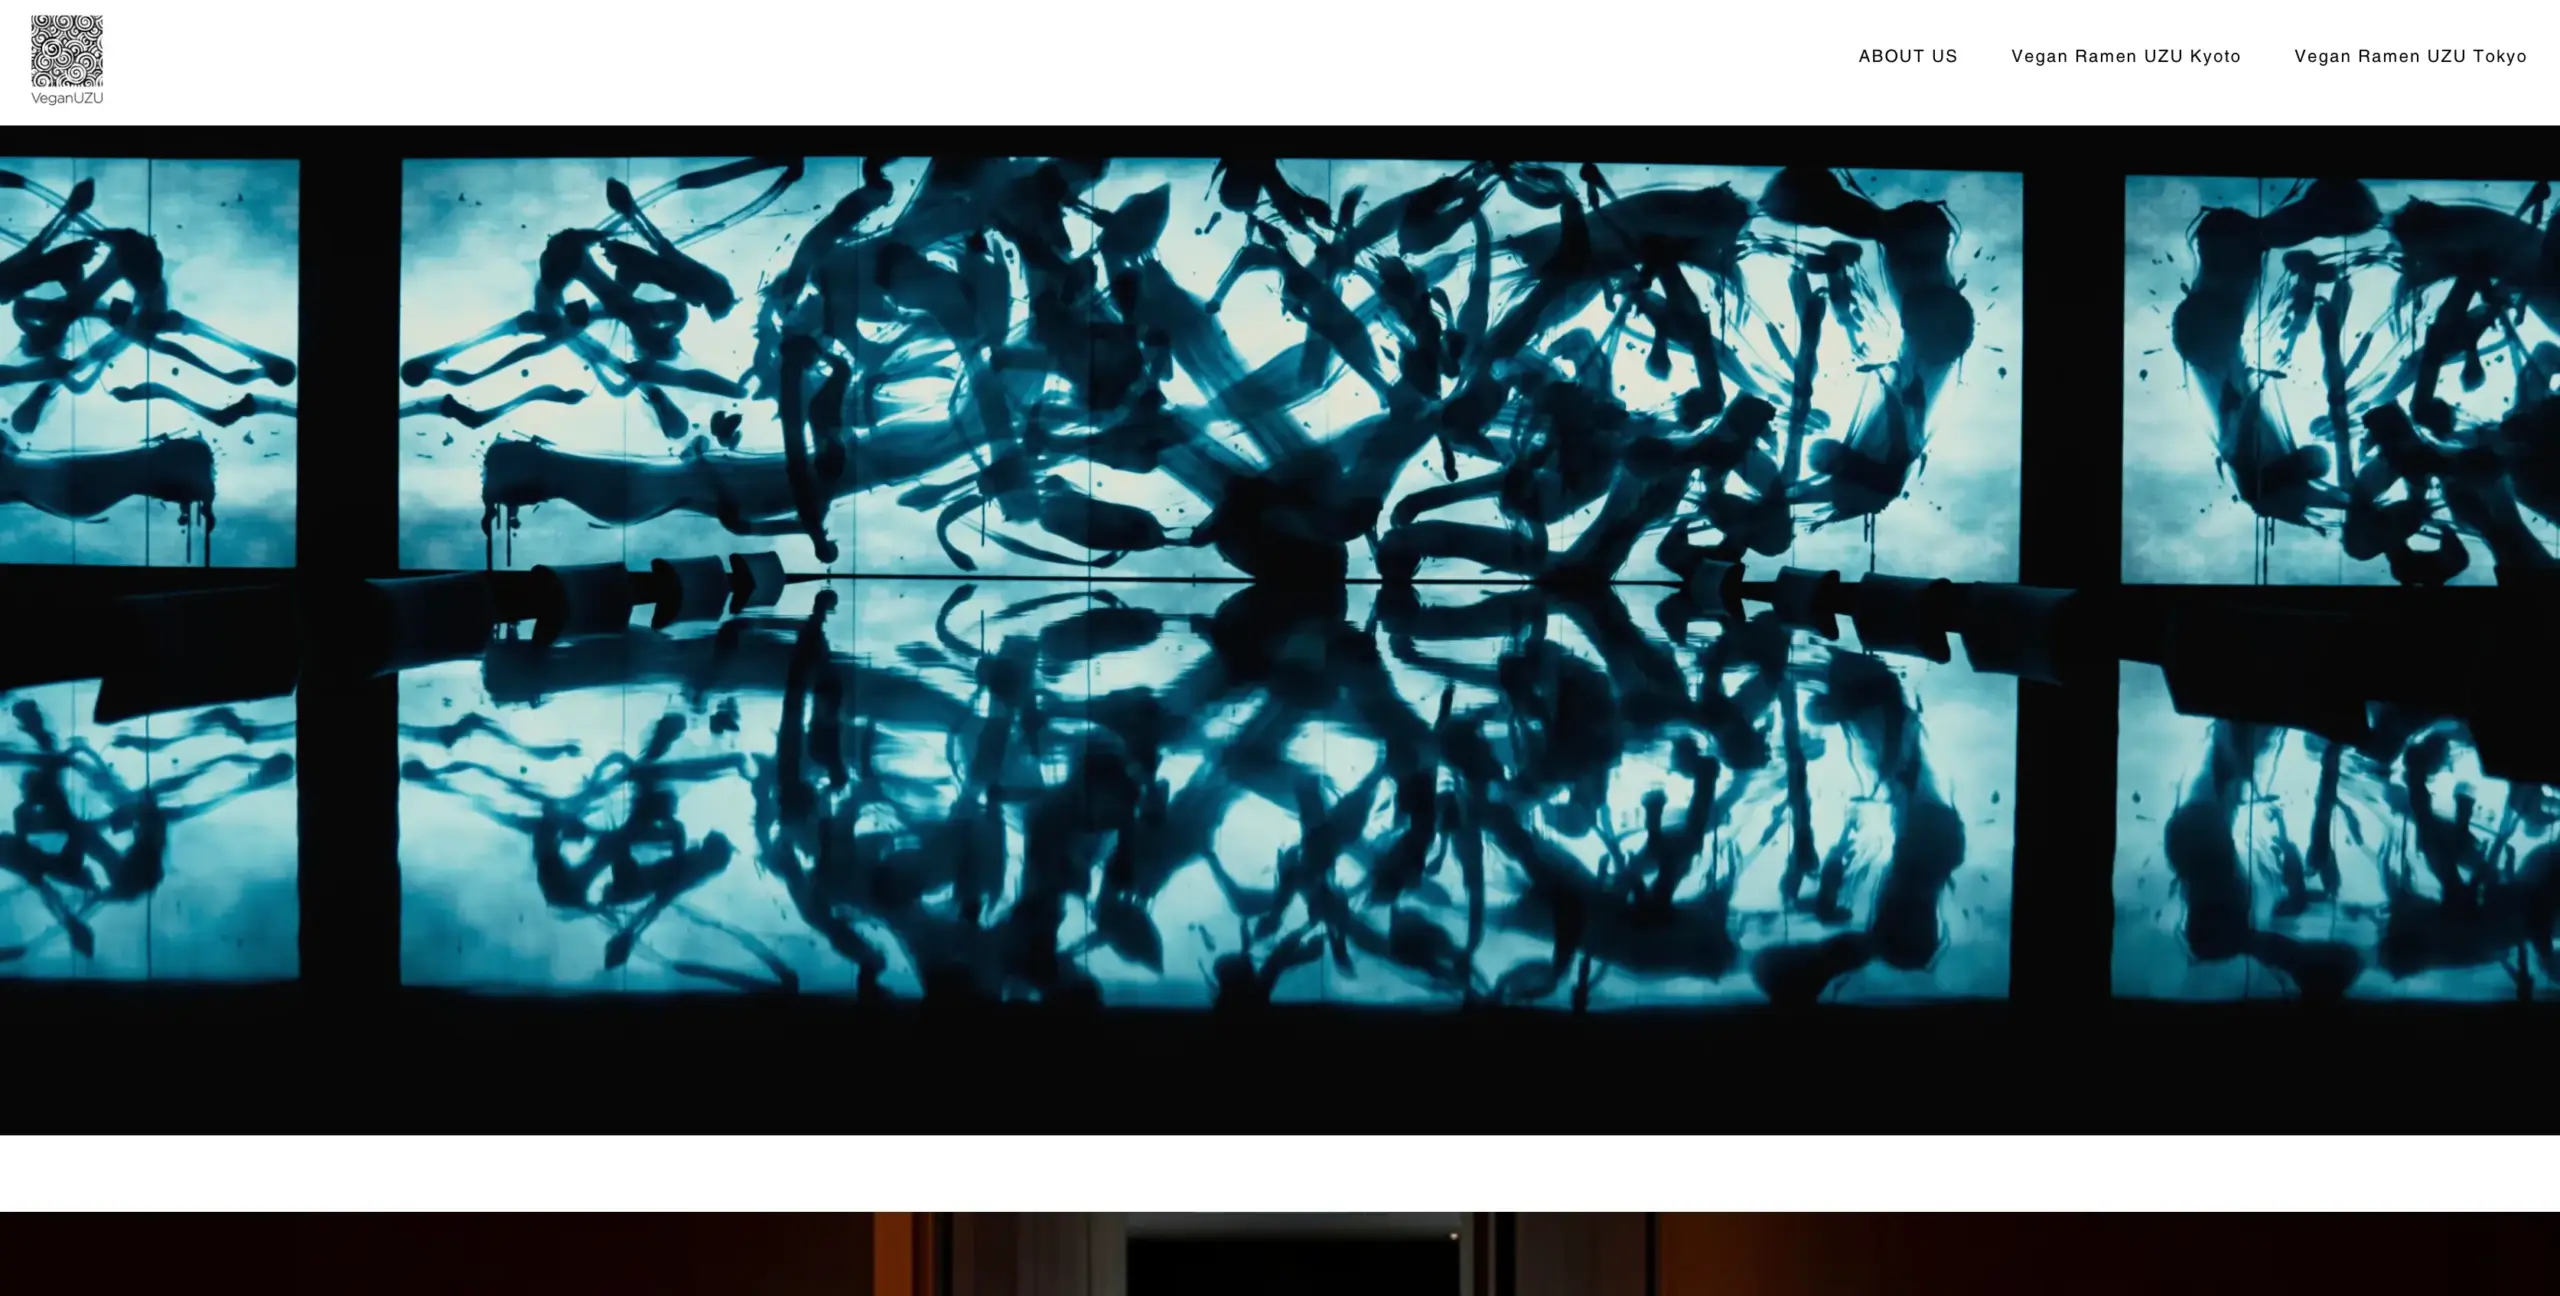Go to Vegan Ramen UZU Kyoto
The width and height of the screenshot is (2560, 1296).
[x=2125, y=57]
